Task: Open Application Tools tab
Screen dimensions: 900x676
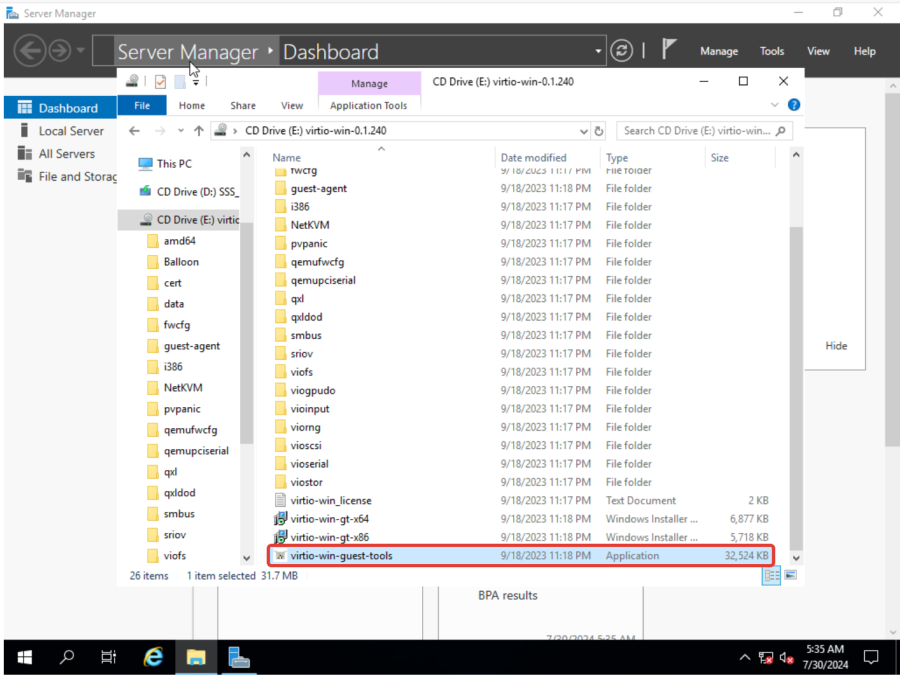Action: pos(368,106)
